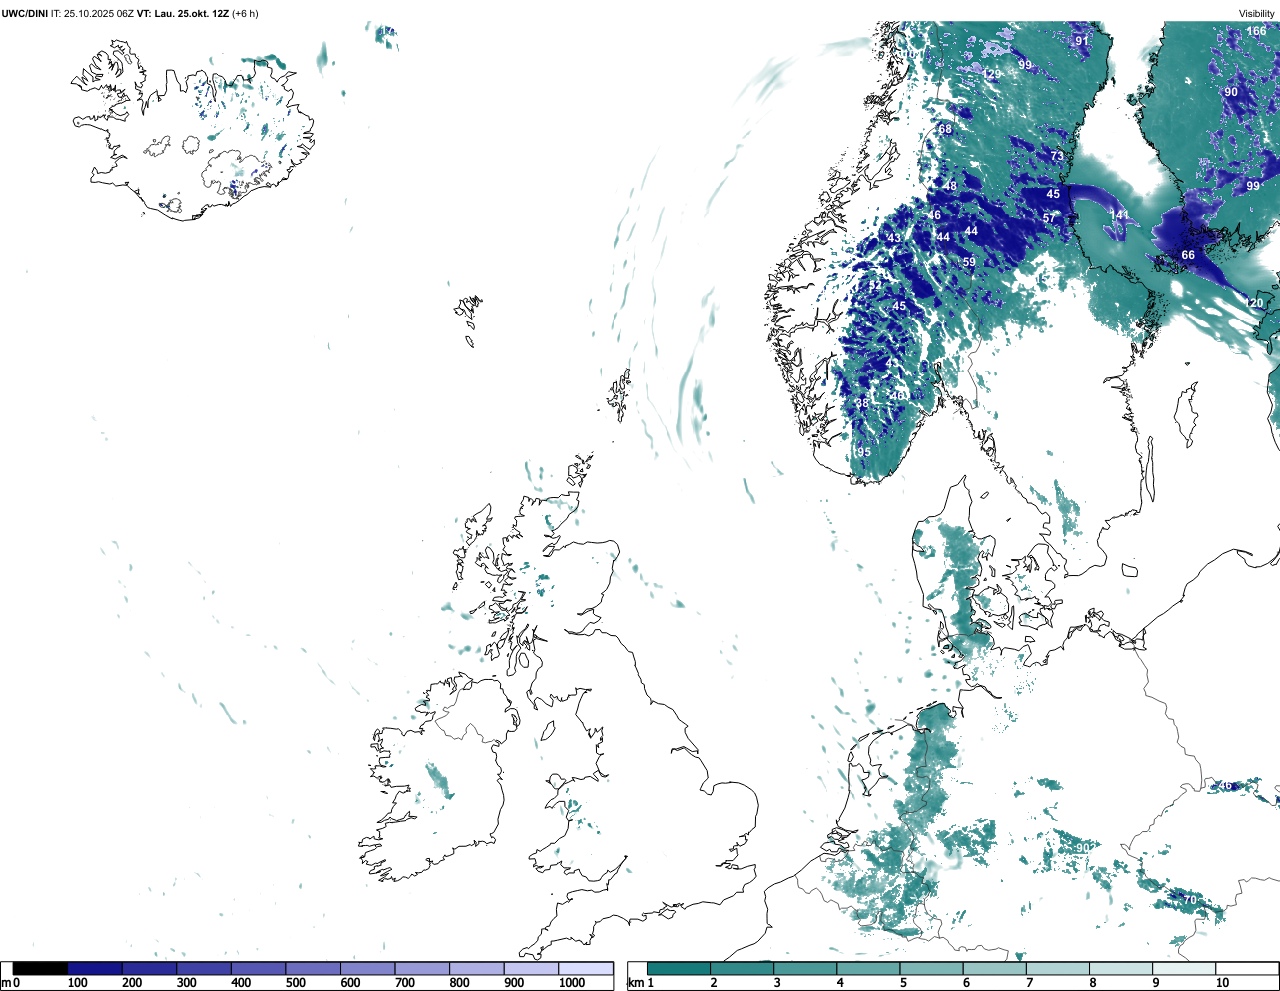Click the '141' value over the Gulf

point(1119,215)
